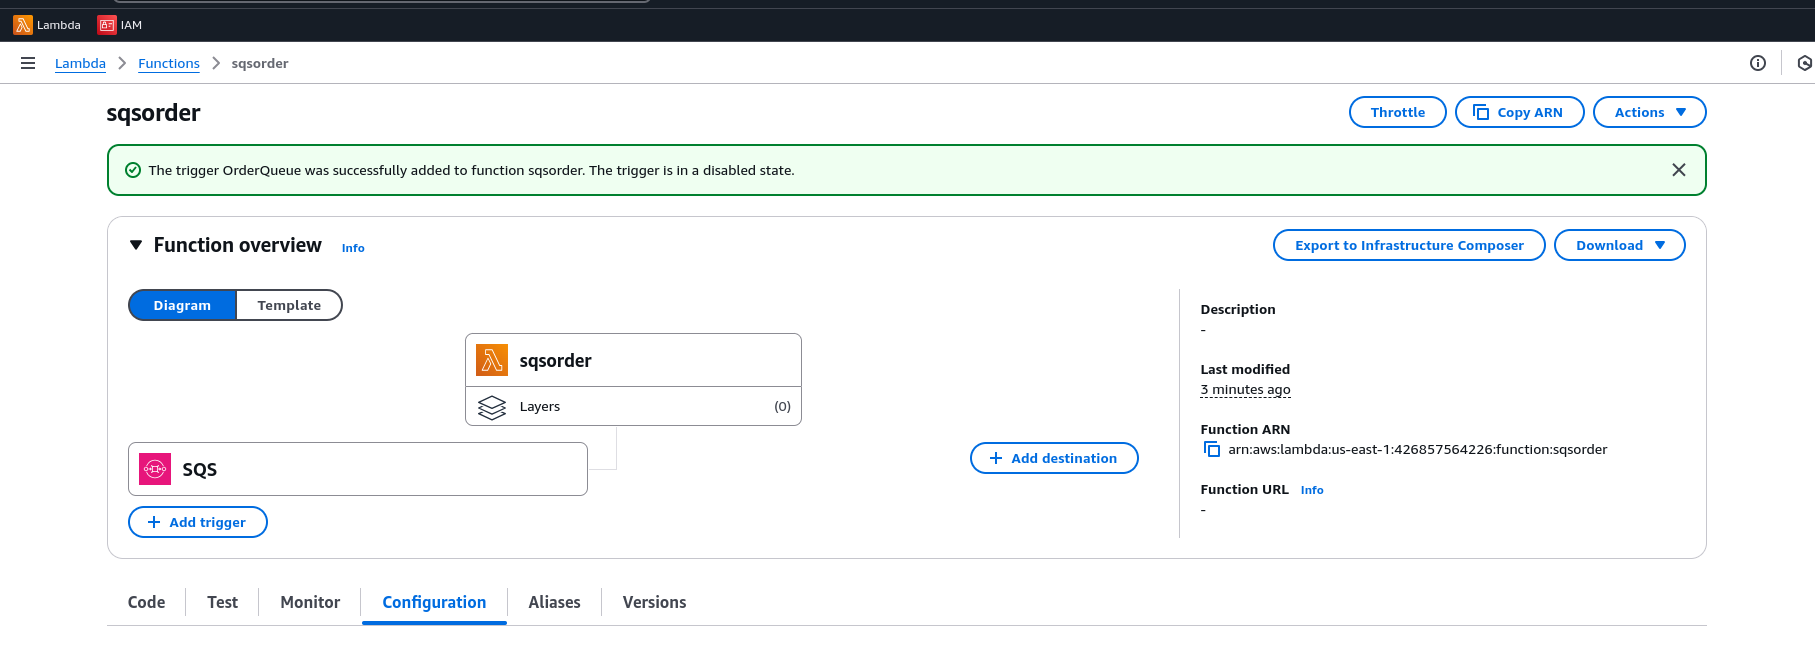1815x657 pixels.
Task: Click the Layers stack icon
Action: pyautogui.click(x=492, y=407)
